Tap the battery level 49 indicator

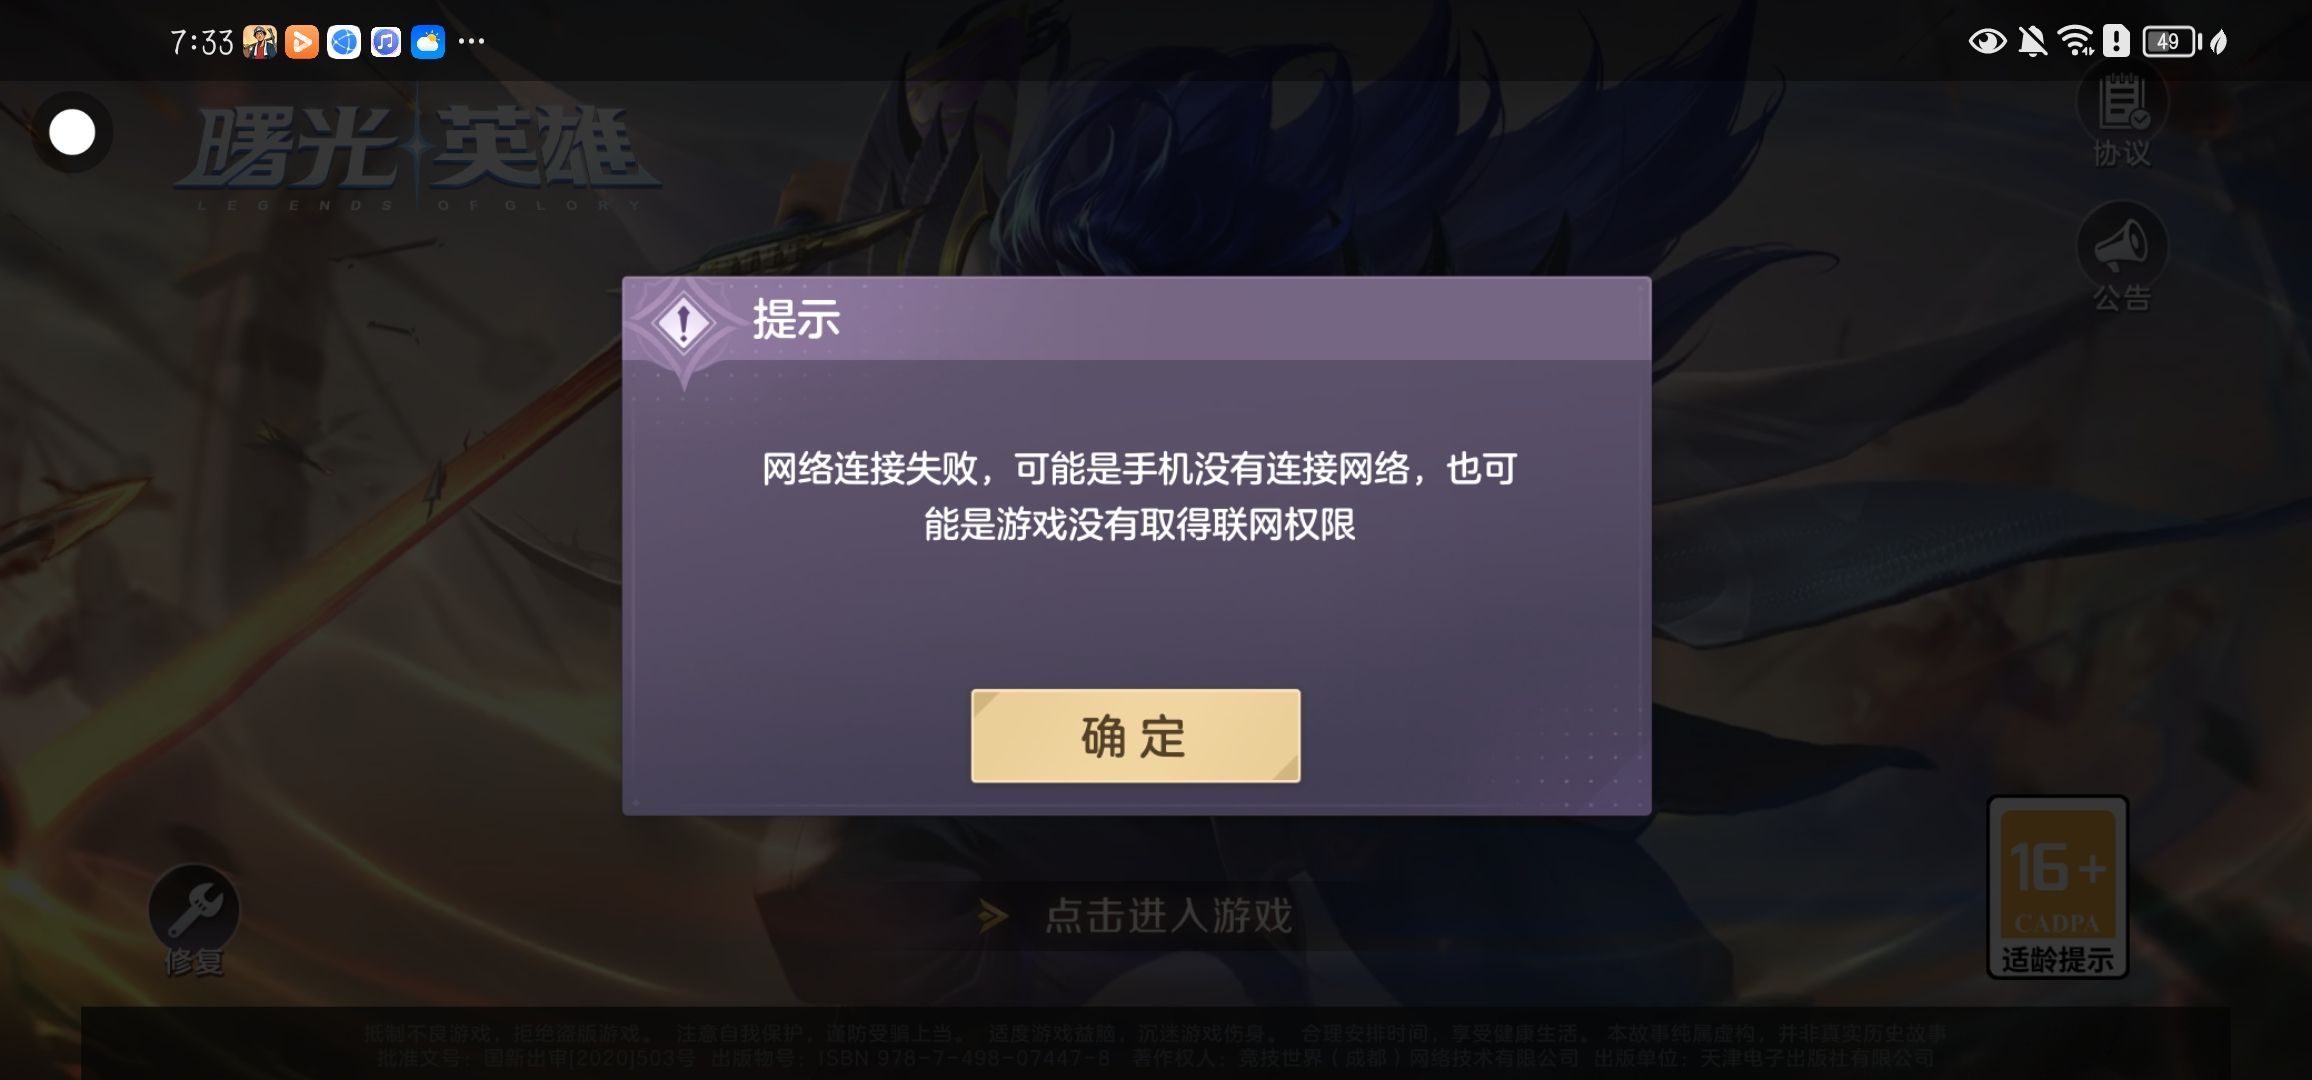coord(2171,42)
